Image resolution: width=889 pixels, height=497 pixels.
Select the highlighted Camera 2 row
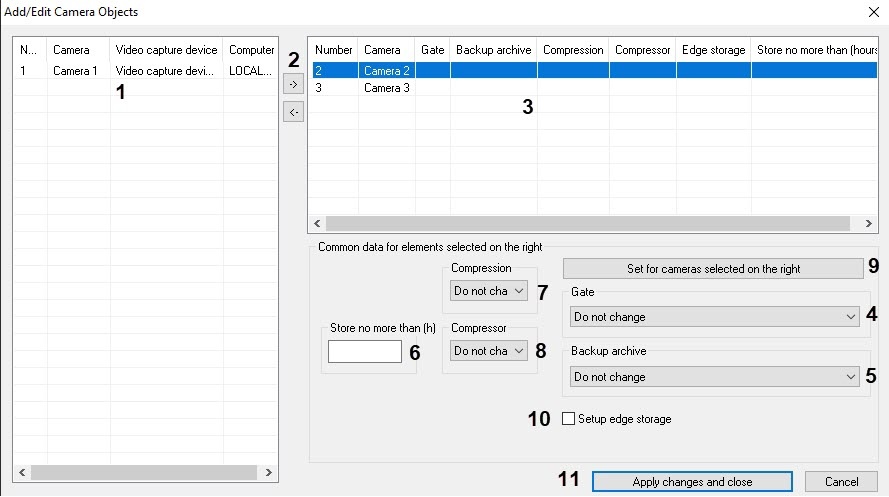tap(386, 71)
